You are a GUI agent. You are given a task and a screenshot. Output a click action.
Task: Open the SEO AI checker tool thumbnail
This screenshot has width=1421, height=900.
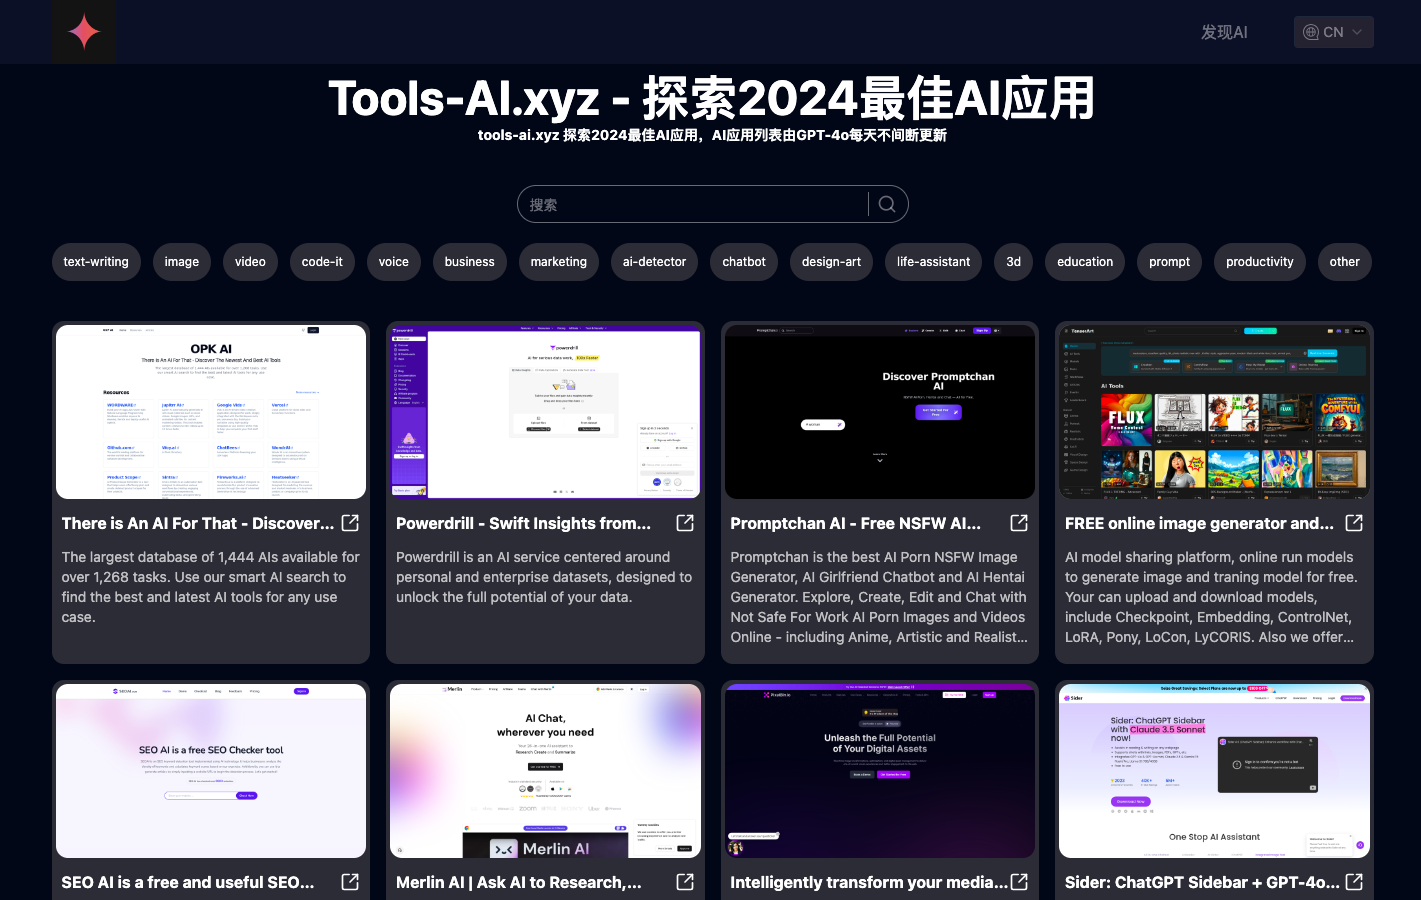click(211, 771)
